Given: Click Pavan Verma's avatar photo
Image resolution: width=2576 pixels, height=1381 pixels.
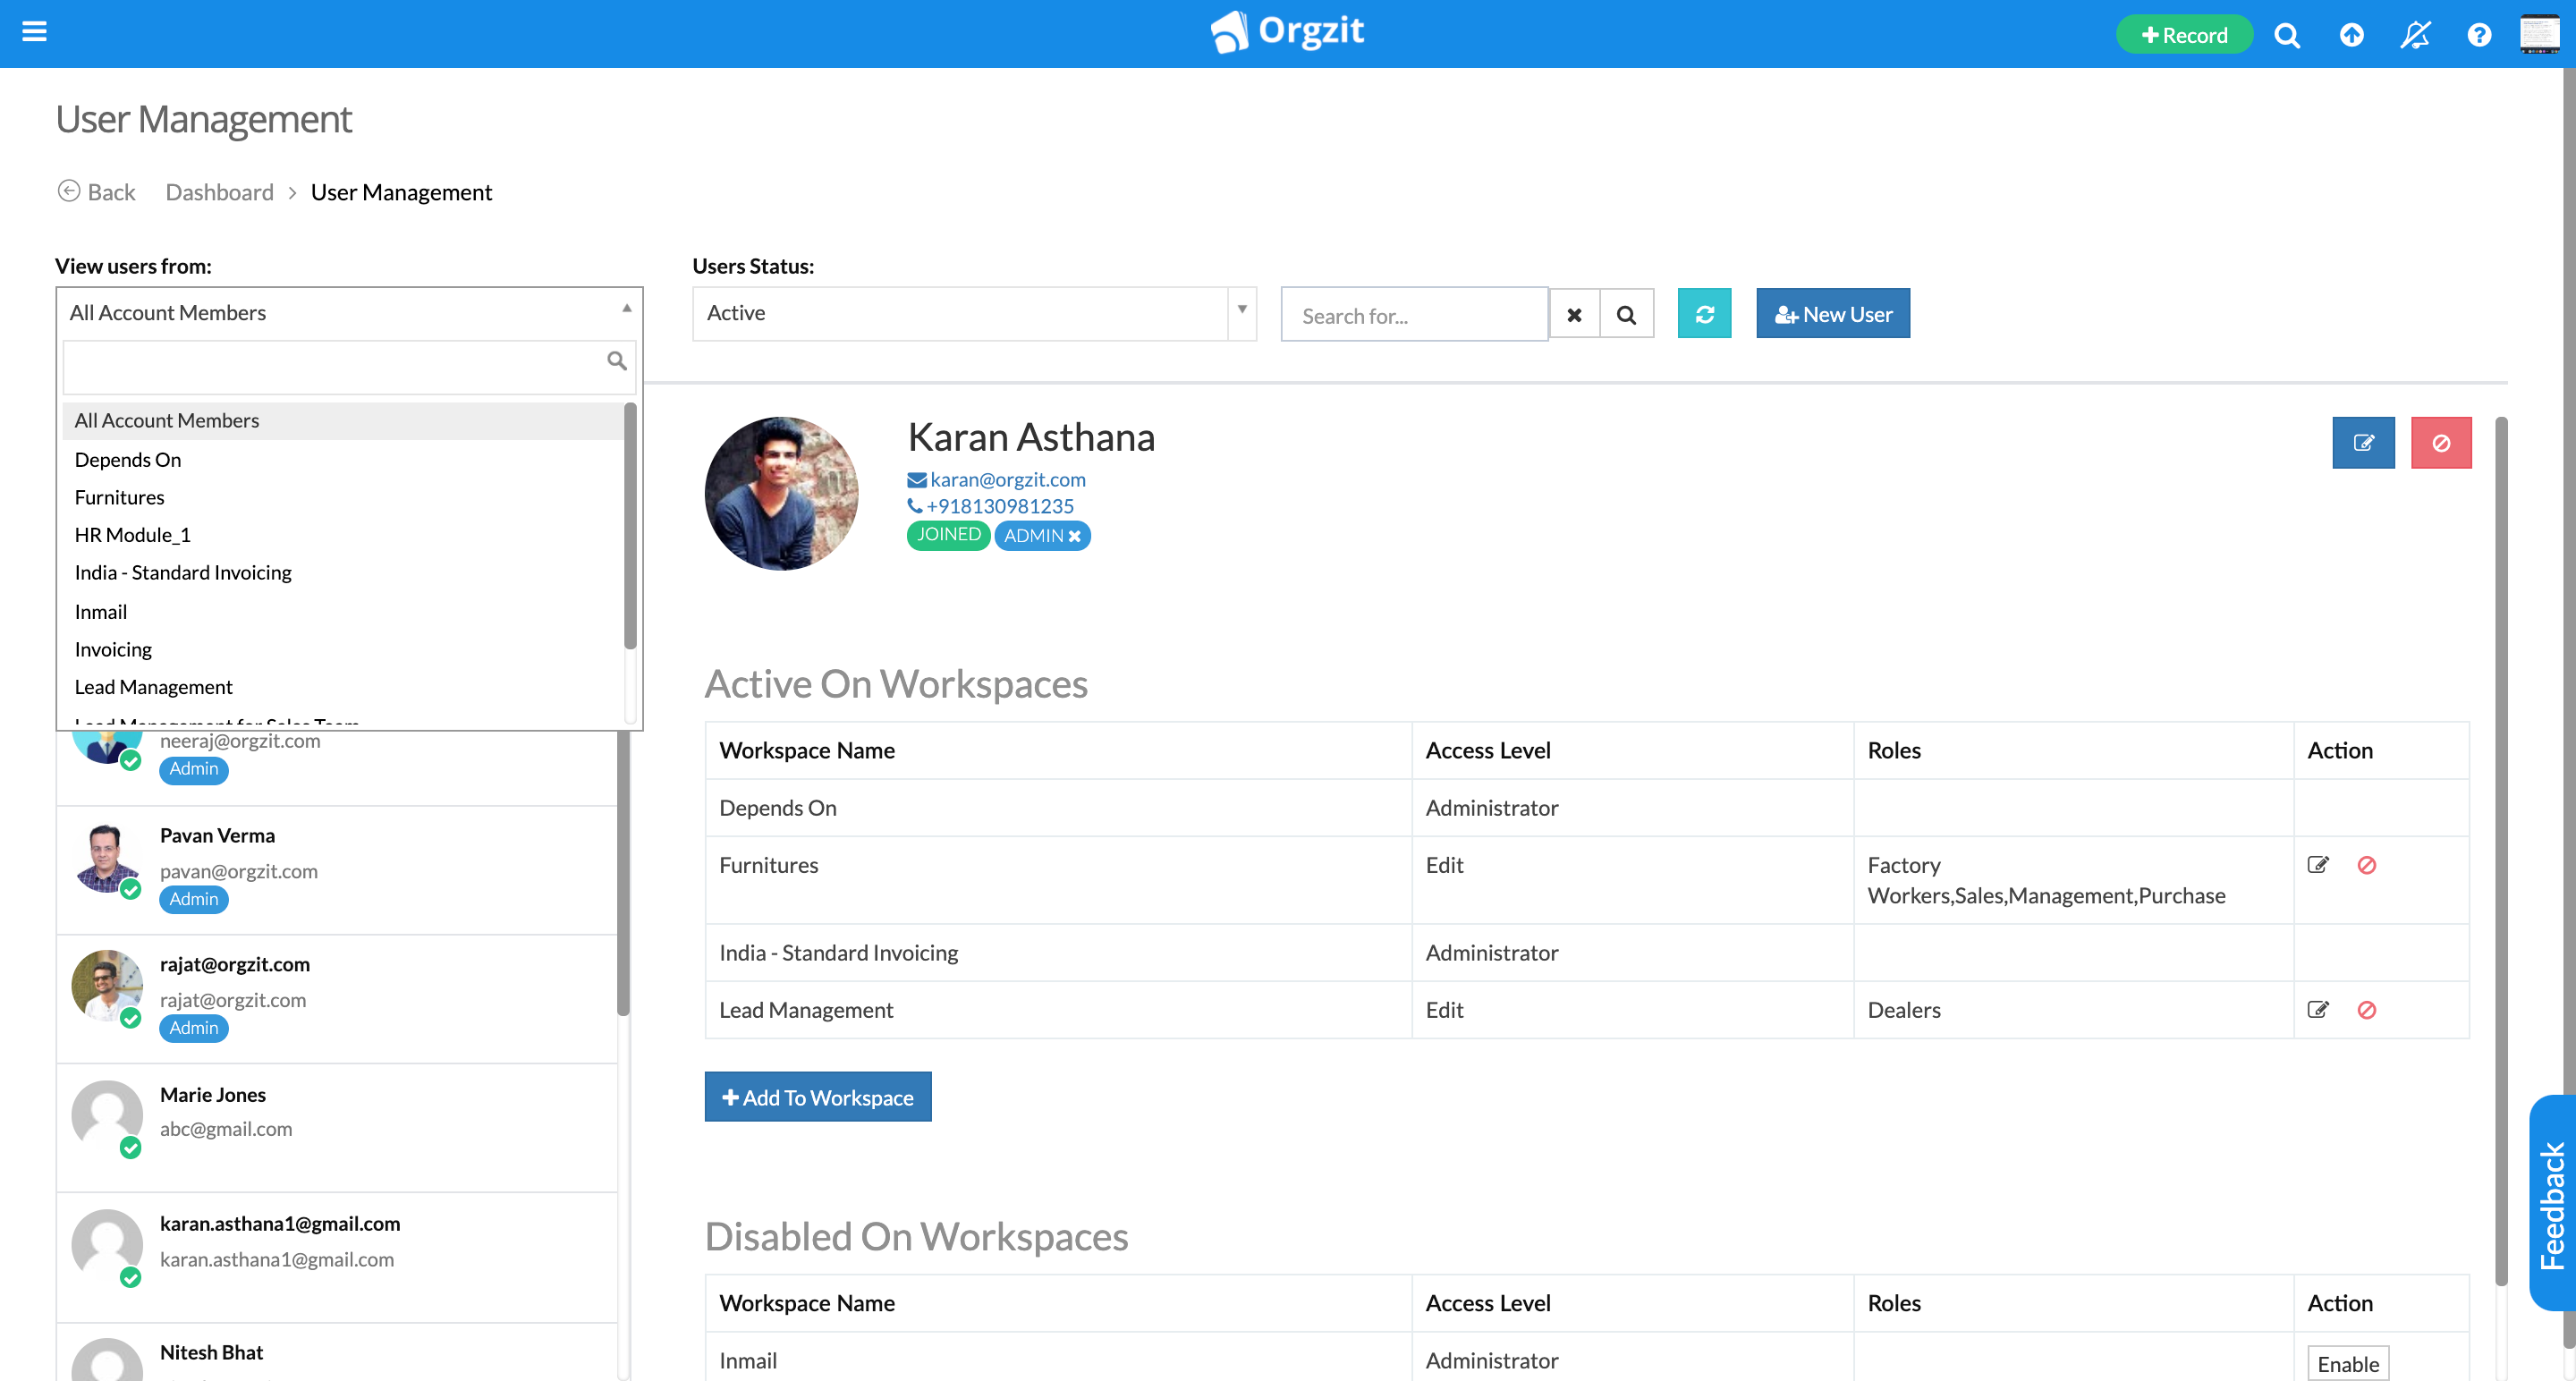Looking at the screenshot, I should coord(107,858).
